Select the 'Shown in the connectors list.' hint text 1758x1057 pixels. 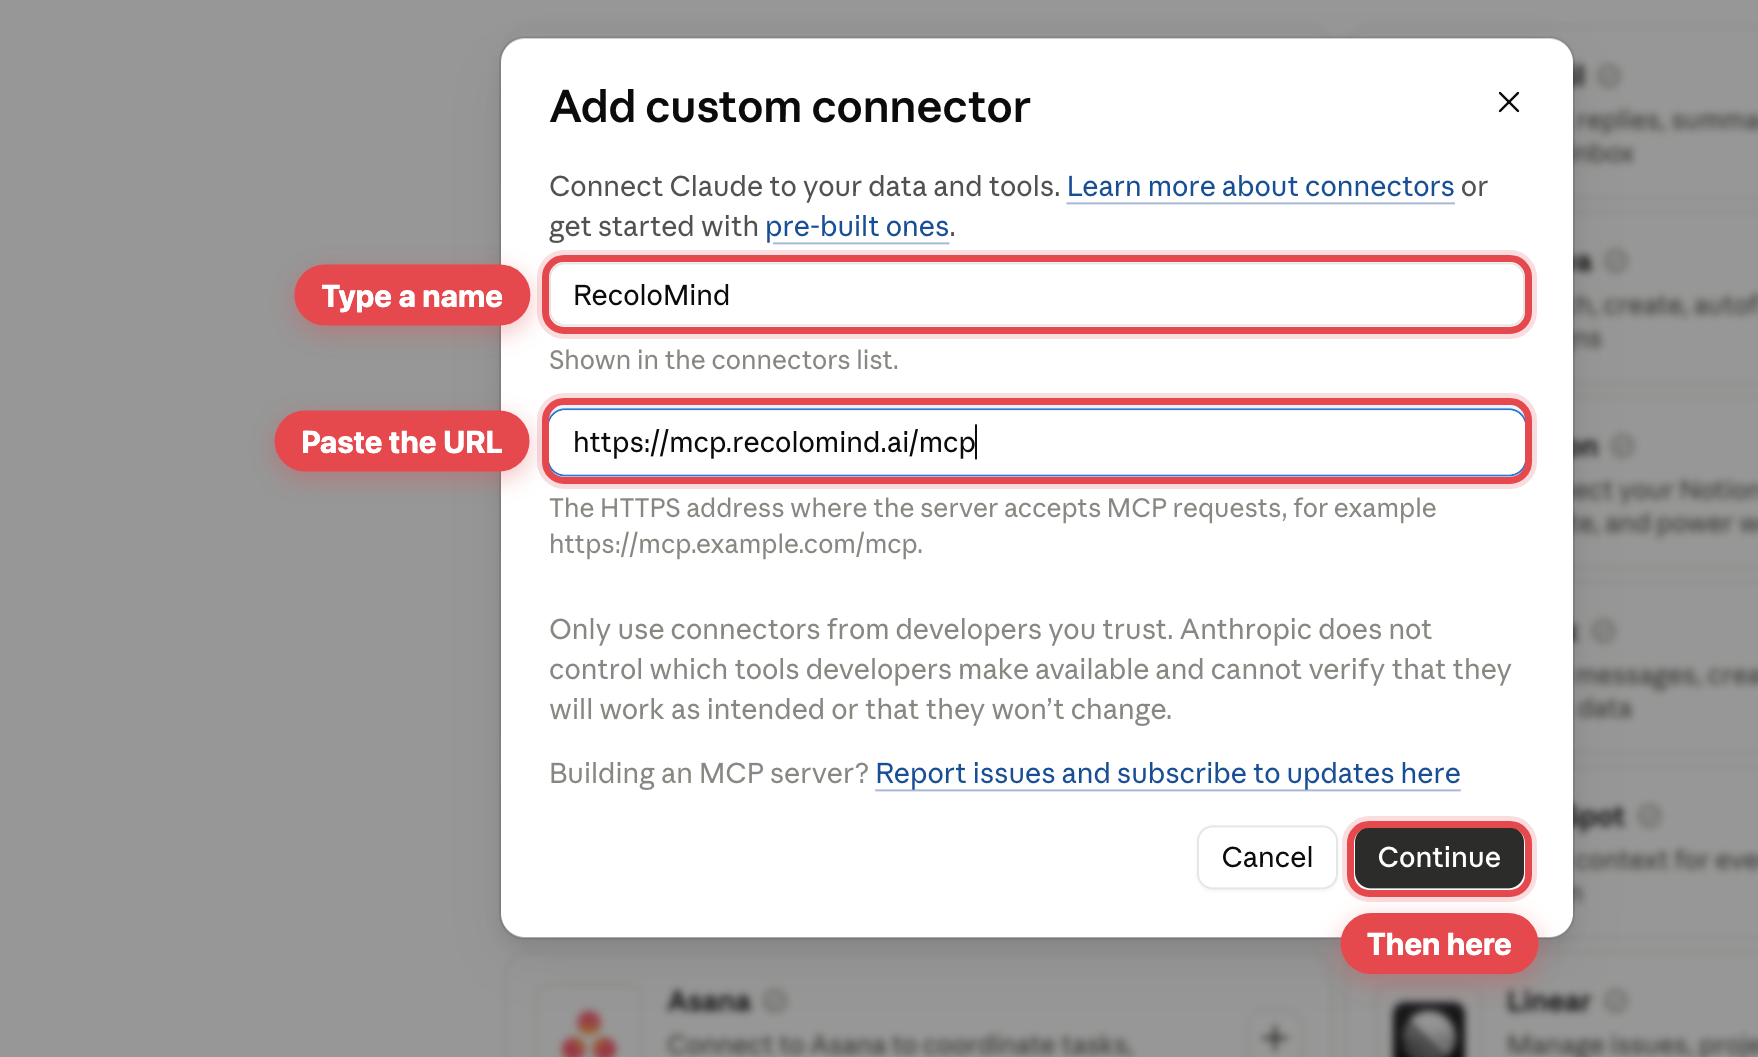point(724,360)
